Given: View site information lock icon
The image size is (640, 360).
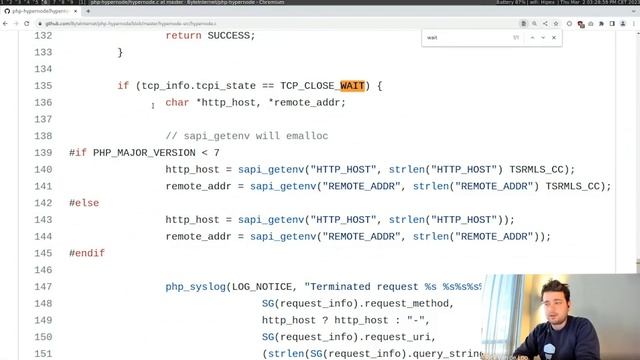Looking at the screenshot, I should click(x=40, y=24).
